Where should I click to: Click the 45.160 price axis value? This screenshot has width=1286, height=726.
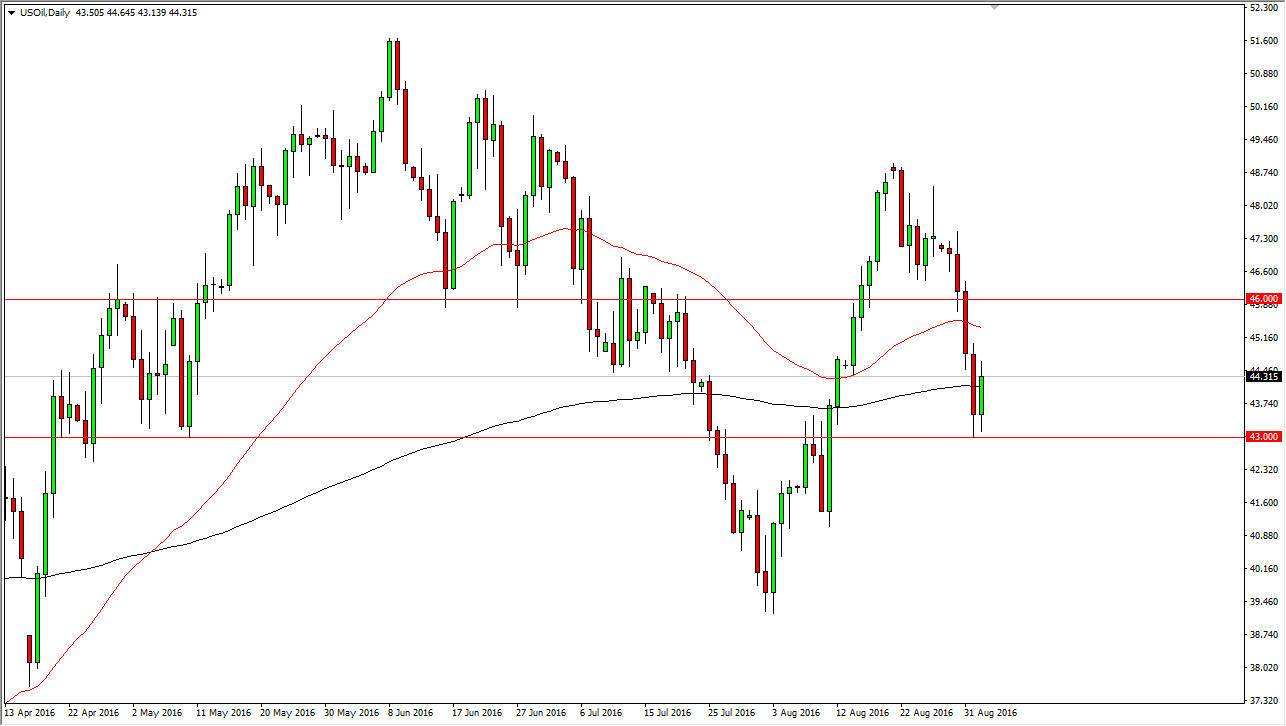pyautogui.click(x=1264, y=338)
